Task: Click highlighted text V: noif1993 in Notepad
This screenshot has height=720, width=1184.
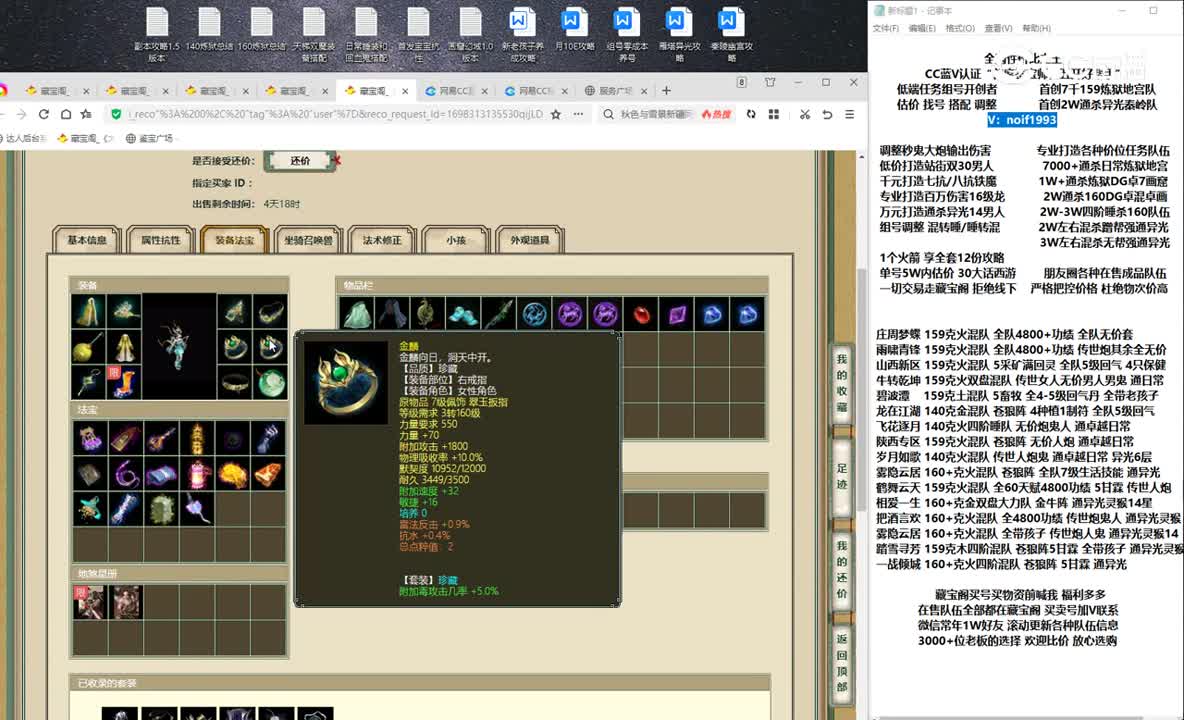Action: (1022, 120)
